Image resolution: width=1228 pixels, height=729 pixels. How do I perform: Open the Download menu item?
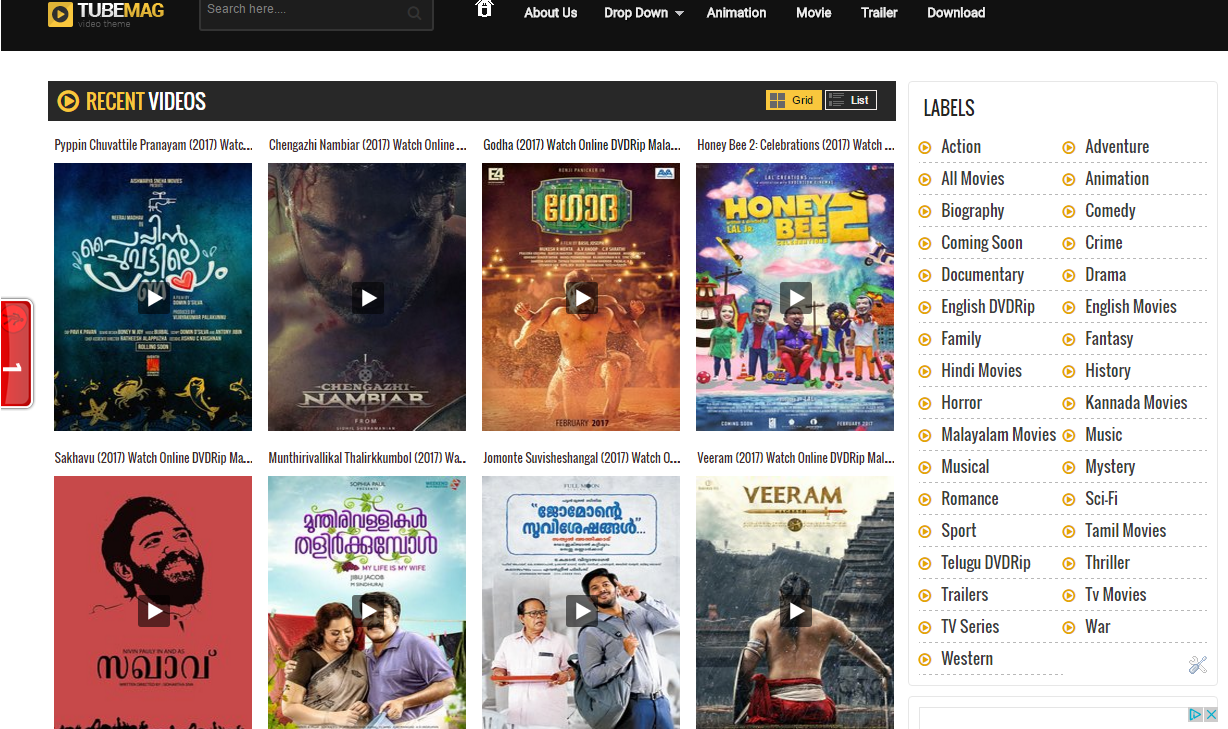pos(956,13)
